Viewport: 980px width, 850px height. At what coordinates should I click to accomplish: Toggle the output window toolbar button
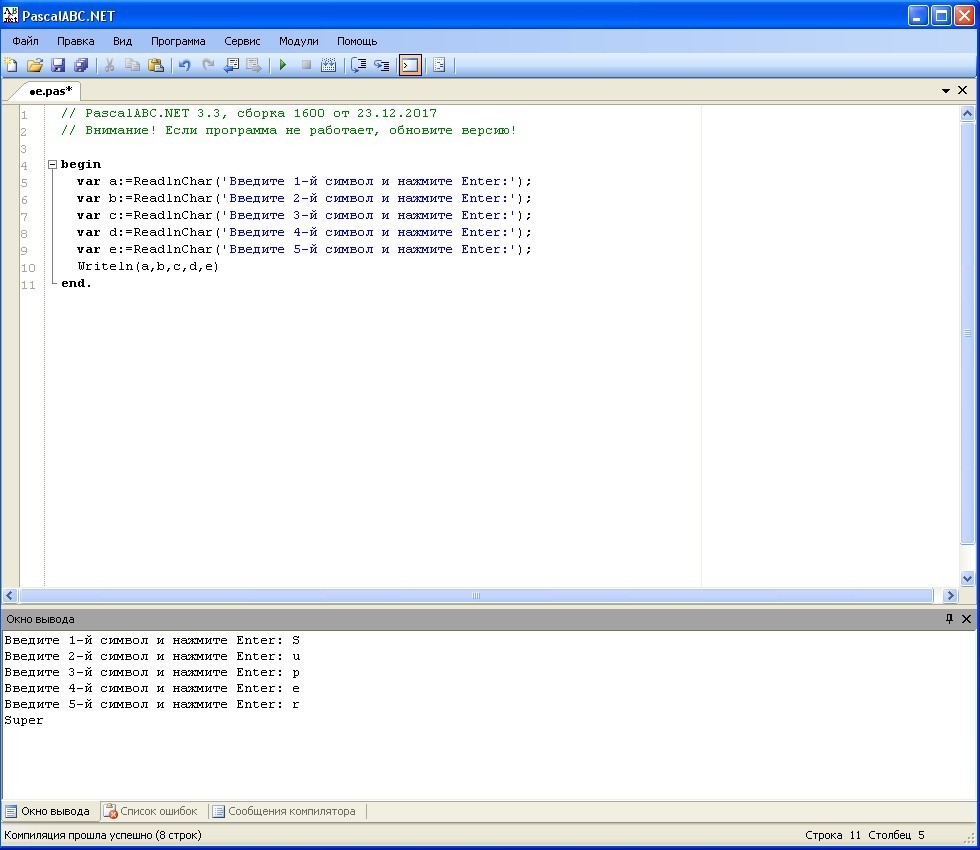[x=410, y=65]
